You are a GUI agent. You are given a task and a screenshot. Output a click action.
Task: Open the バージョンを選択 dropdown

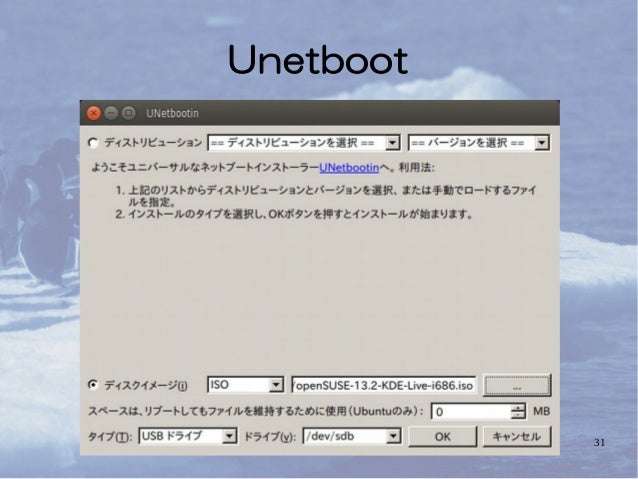tap(479, 143)
